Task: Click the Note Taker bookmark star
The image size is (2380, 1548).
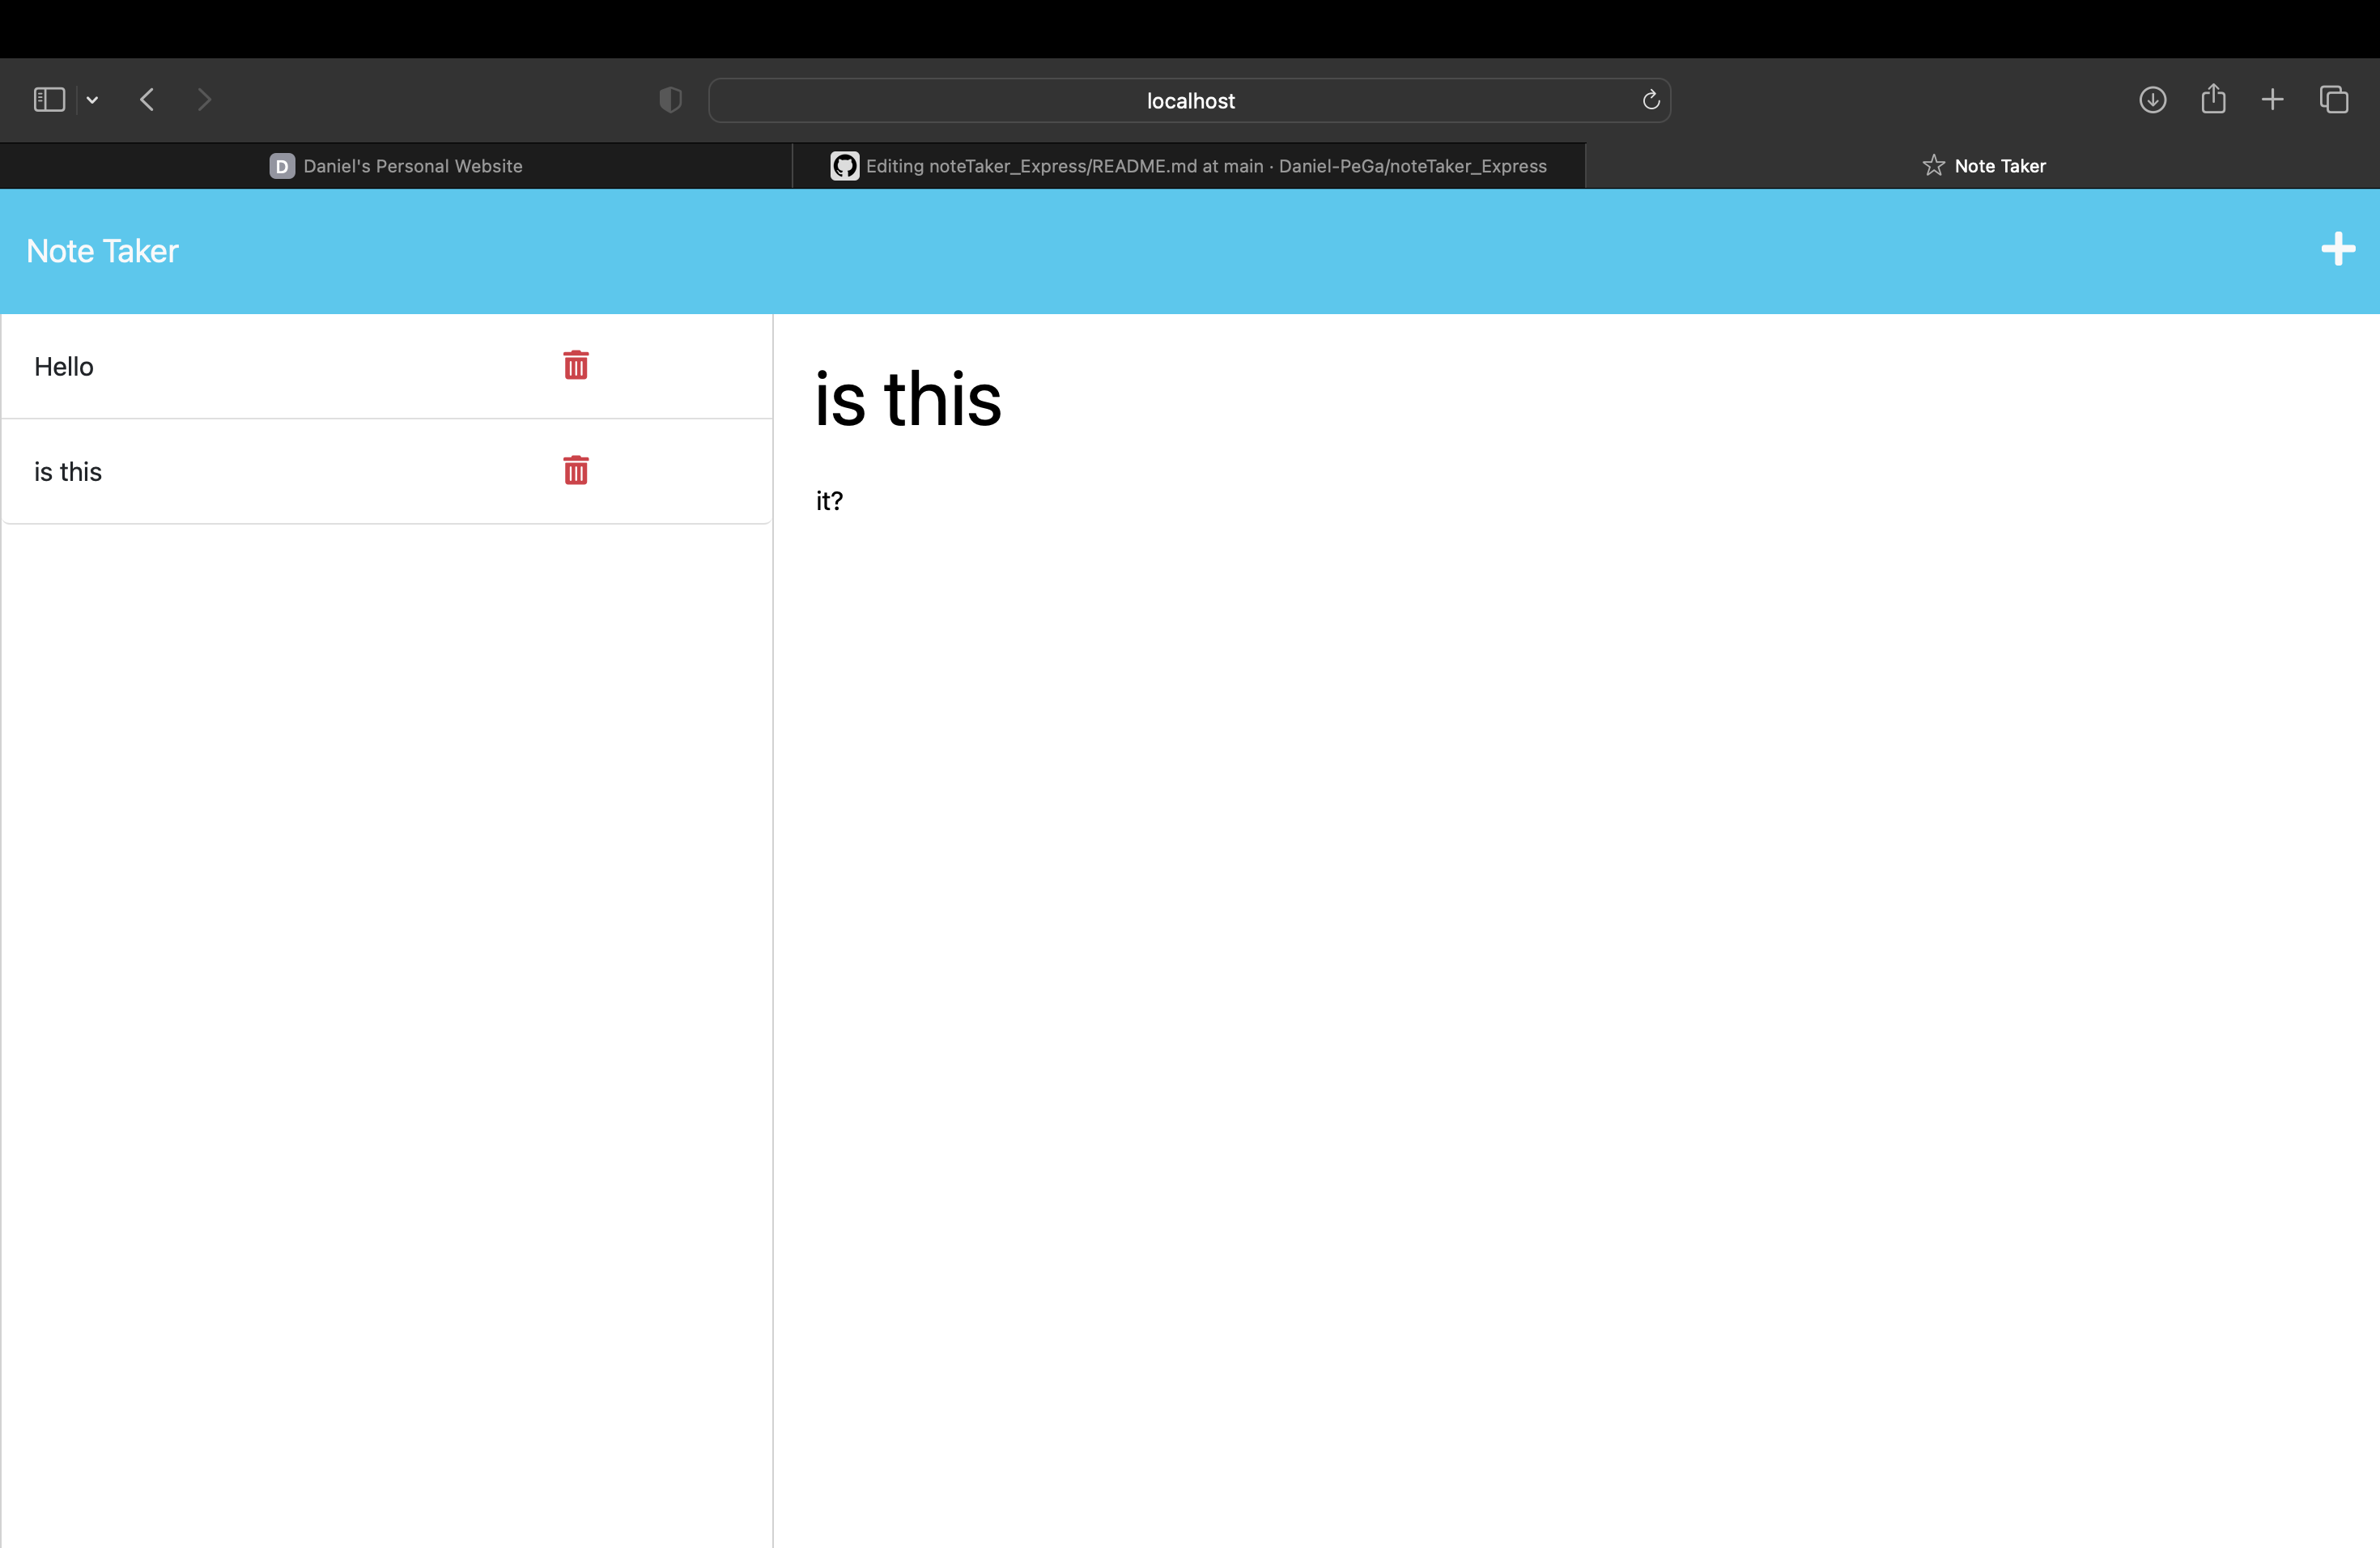Action: point(1933,165)
